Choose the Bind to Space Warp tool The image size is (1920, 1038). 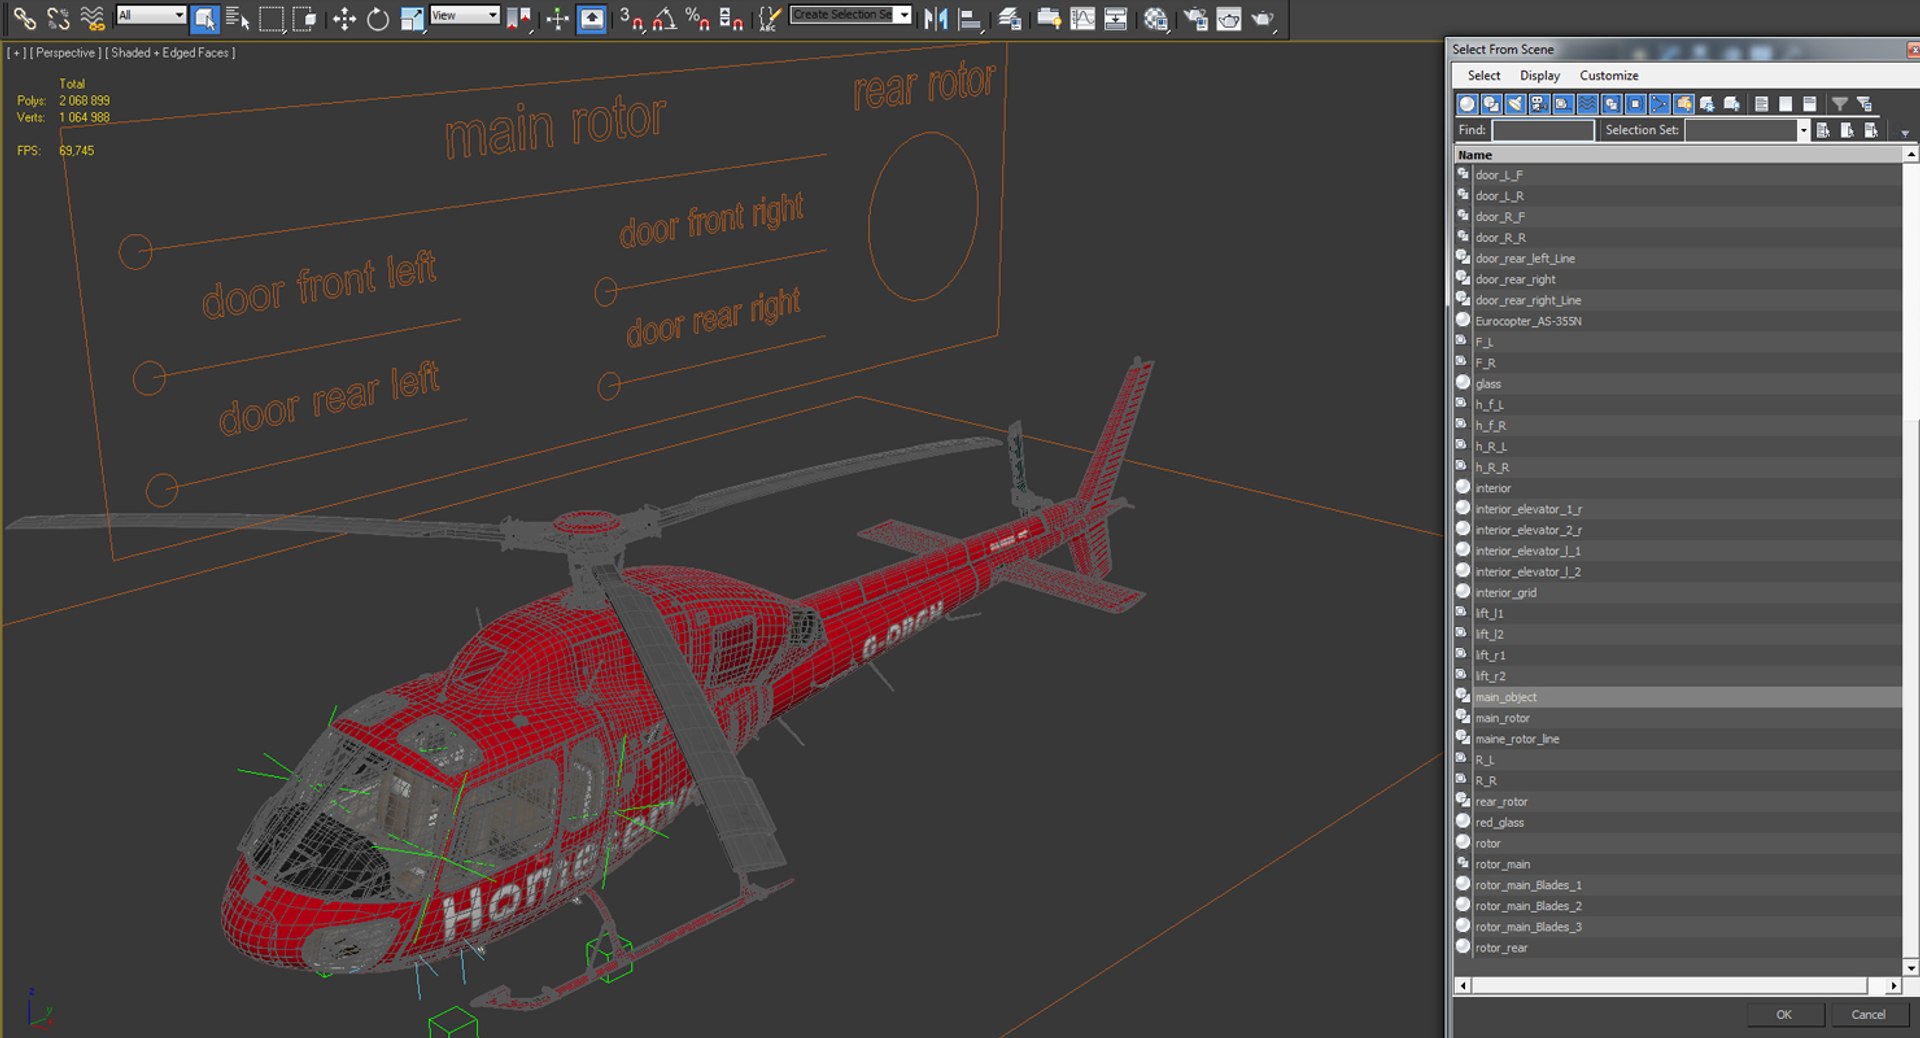pos(92,17)
